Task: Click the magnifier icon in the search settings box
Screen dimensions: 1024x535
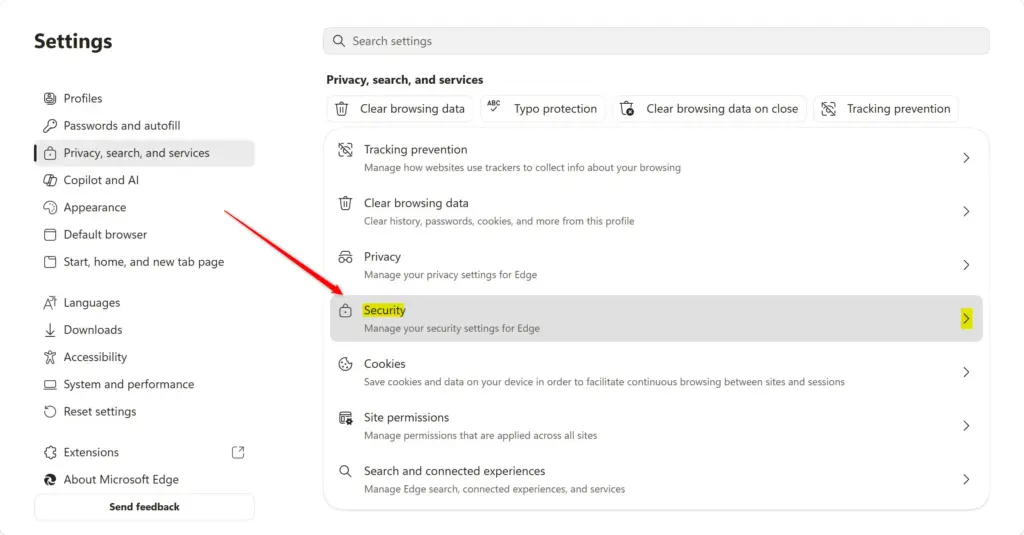Action: pos(338,41)
